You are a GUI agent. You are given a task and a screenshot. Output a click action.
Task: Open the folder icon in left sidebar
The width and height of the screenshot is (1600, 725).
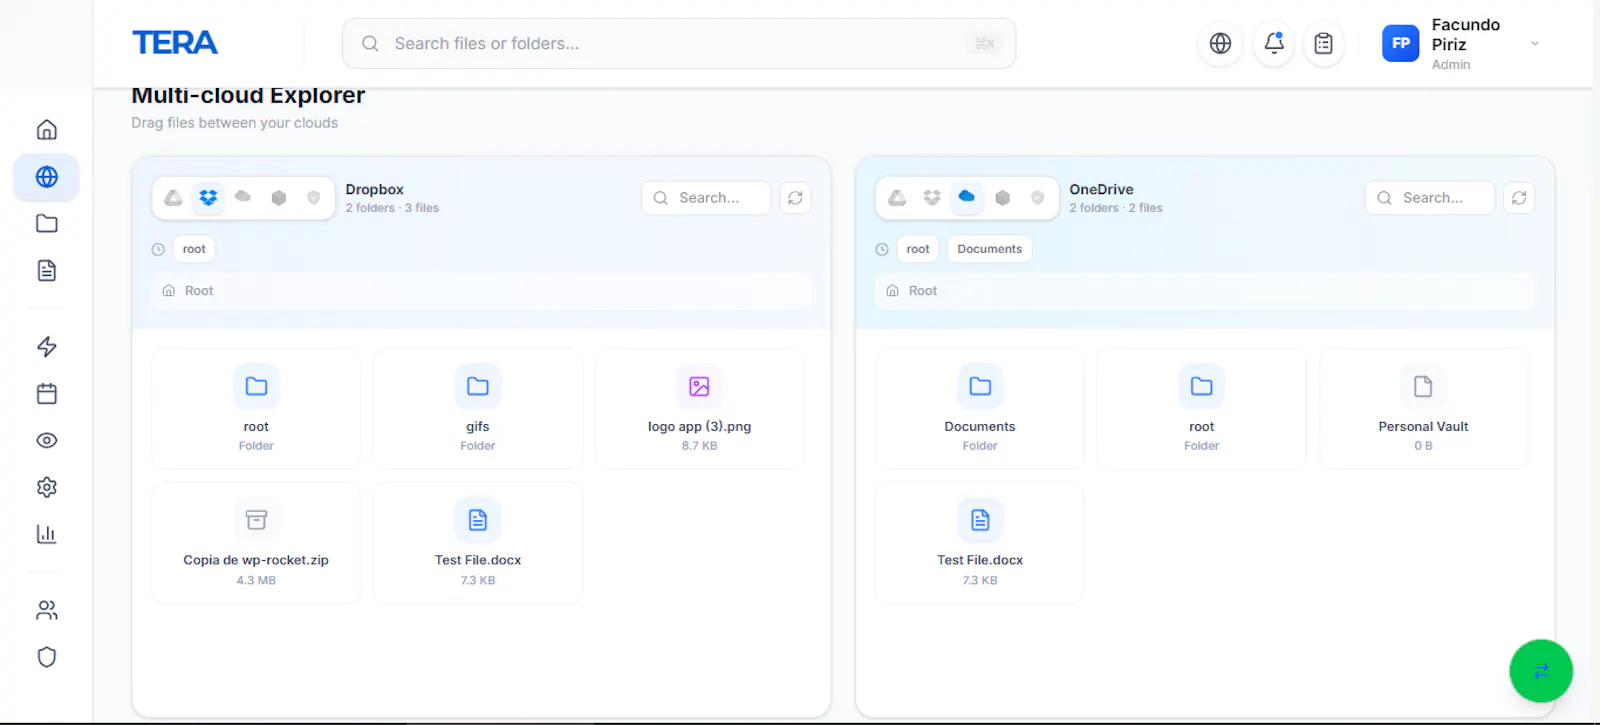pos(46,224)
